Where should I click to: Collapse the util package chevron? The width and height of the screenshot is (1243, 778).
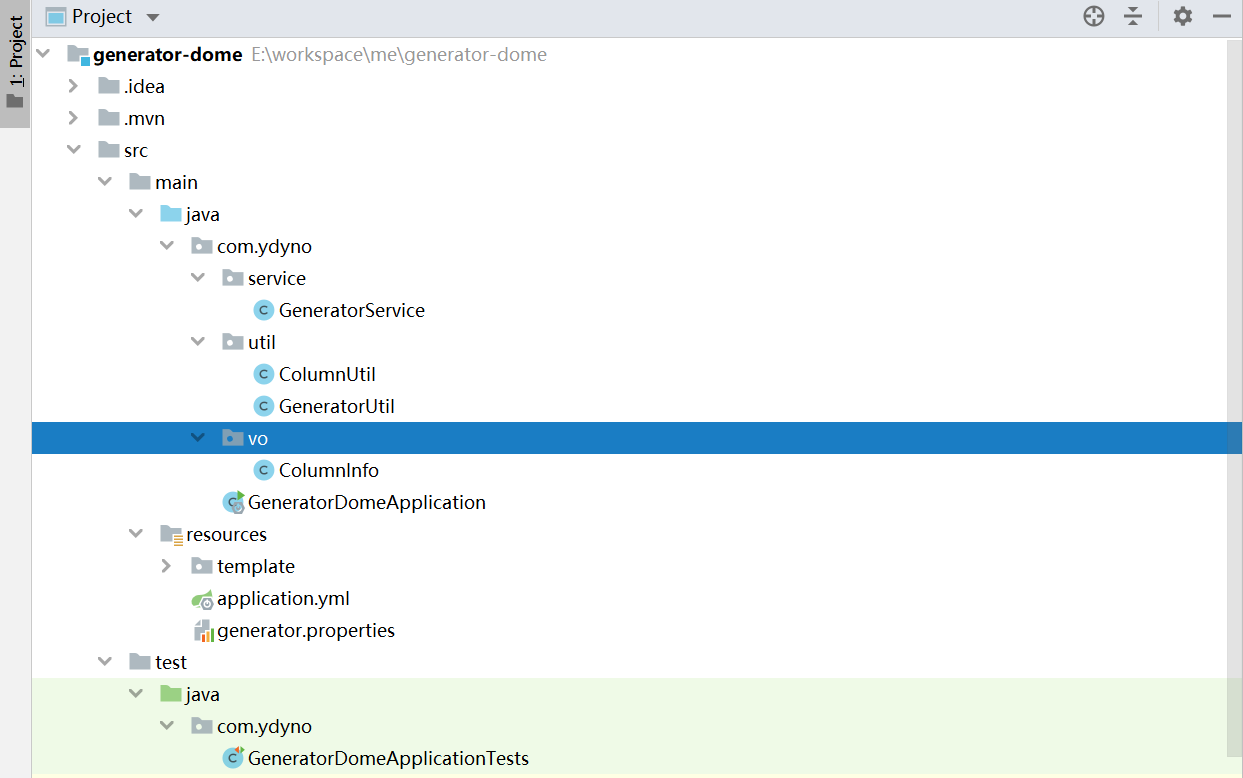point(197,342)
